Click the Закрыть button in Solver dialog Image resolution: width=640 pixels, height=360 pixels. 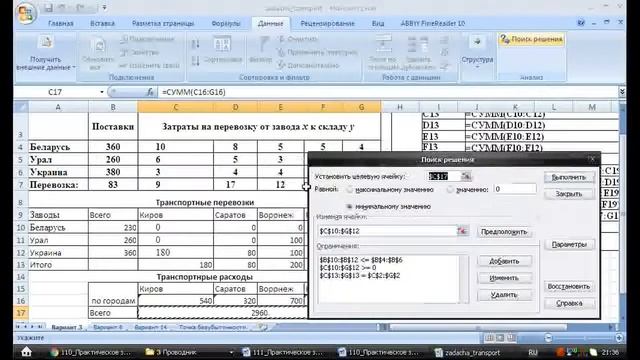569,194
